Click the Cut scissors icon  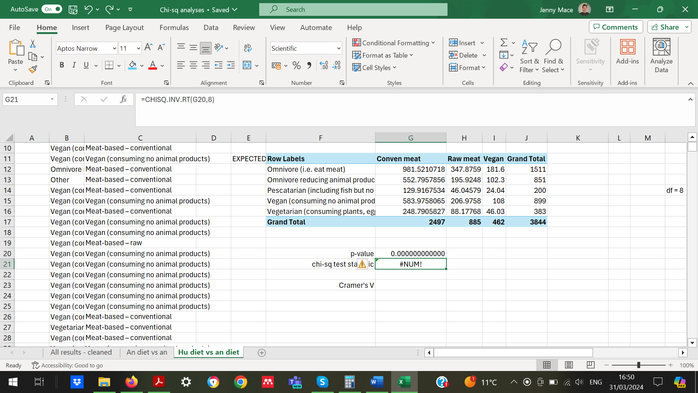32,44
